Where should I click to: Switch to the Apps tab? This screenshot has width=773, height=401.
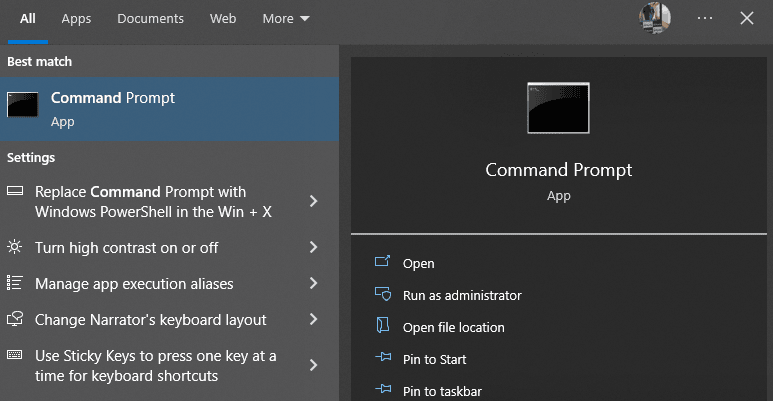coord(76,18)
